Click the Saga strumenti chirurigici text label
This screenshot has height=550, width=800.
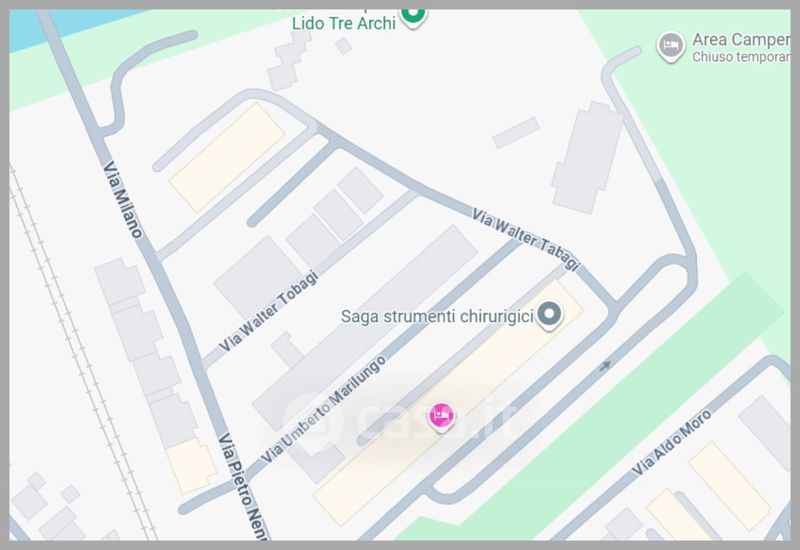coord(437,316)
